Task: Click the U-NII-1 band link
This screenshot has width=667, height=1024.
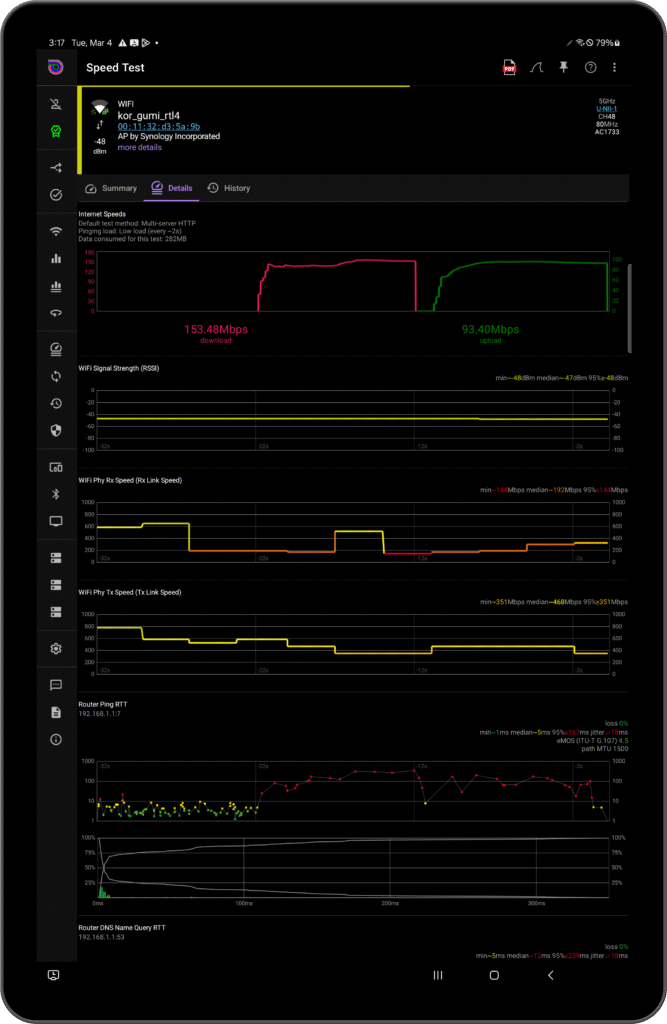Action: click(607, 109)
